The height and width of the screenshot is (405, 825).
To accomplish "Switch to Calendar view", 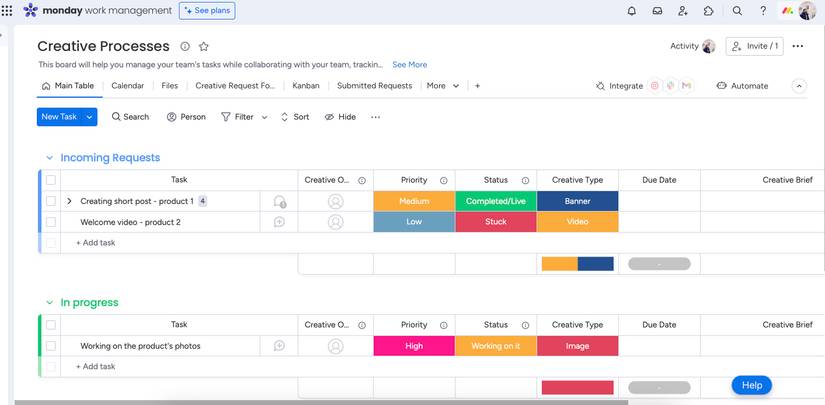I will (x=127, y=86).
